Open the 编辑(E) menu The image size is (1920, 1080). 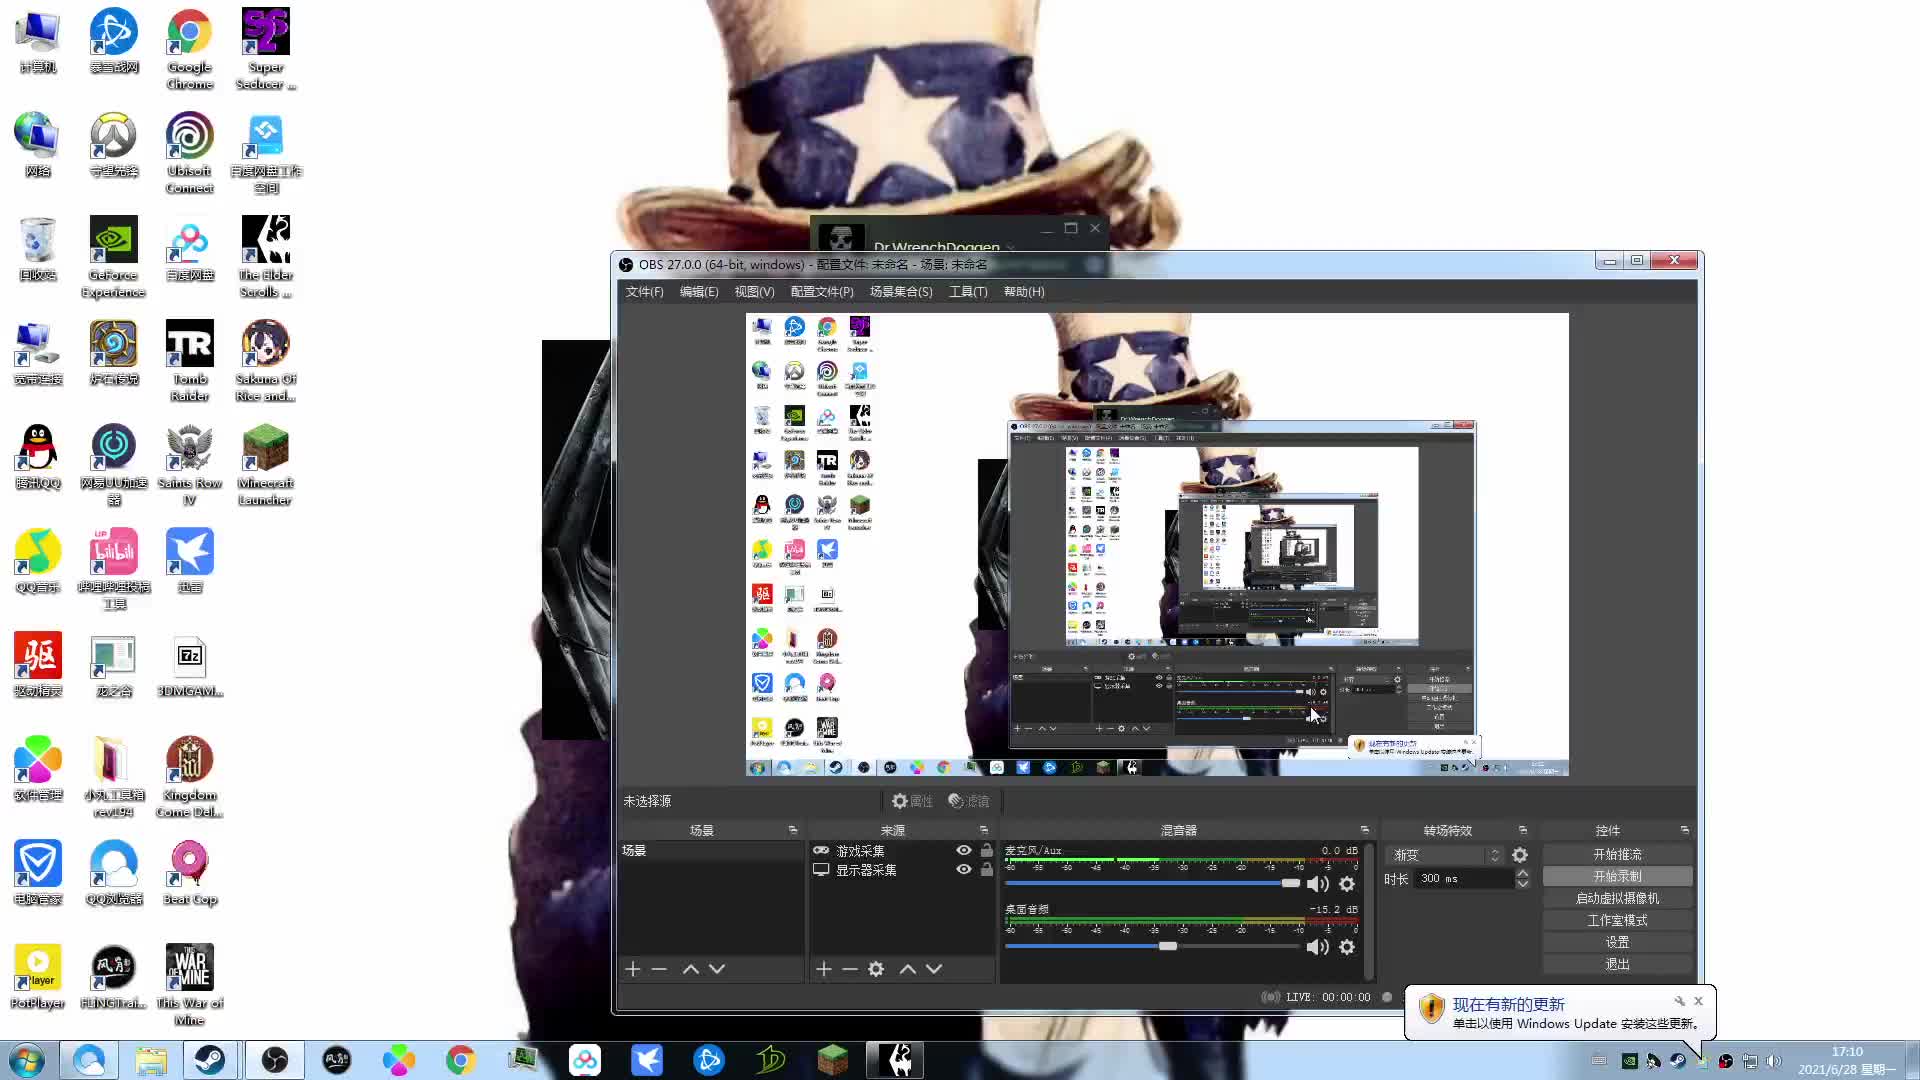(699, 292)
